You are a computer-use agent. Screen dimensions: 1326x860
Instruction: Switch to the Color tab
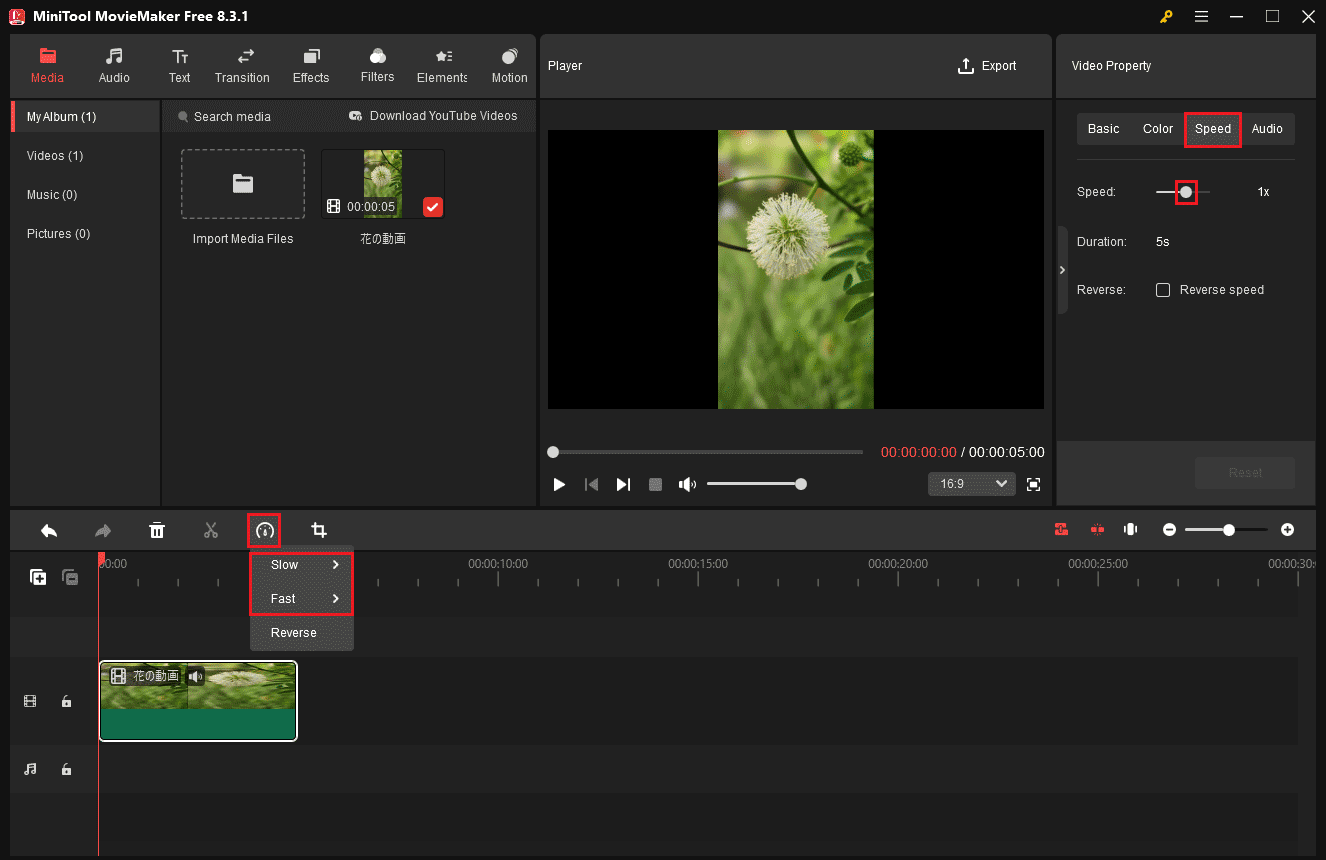(x=1158, y=129)
